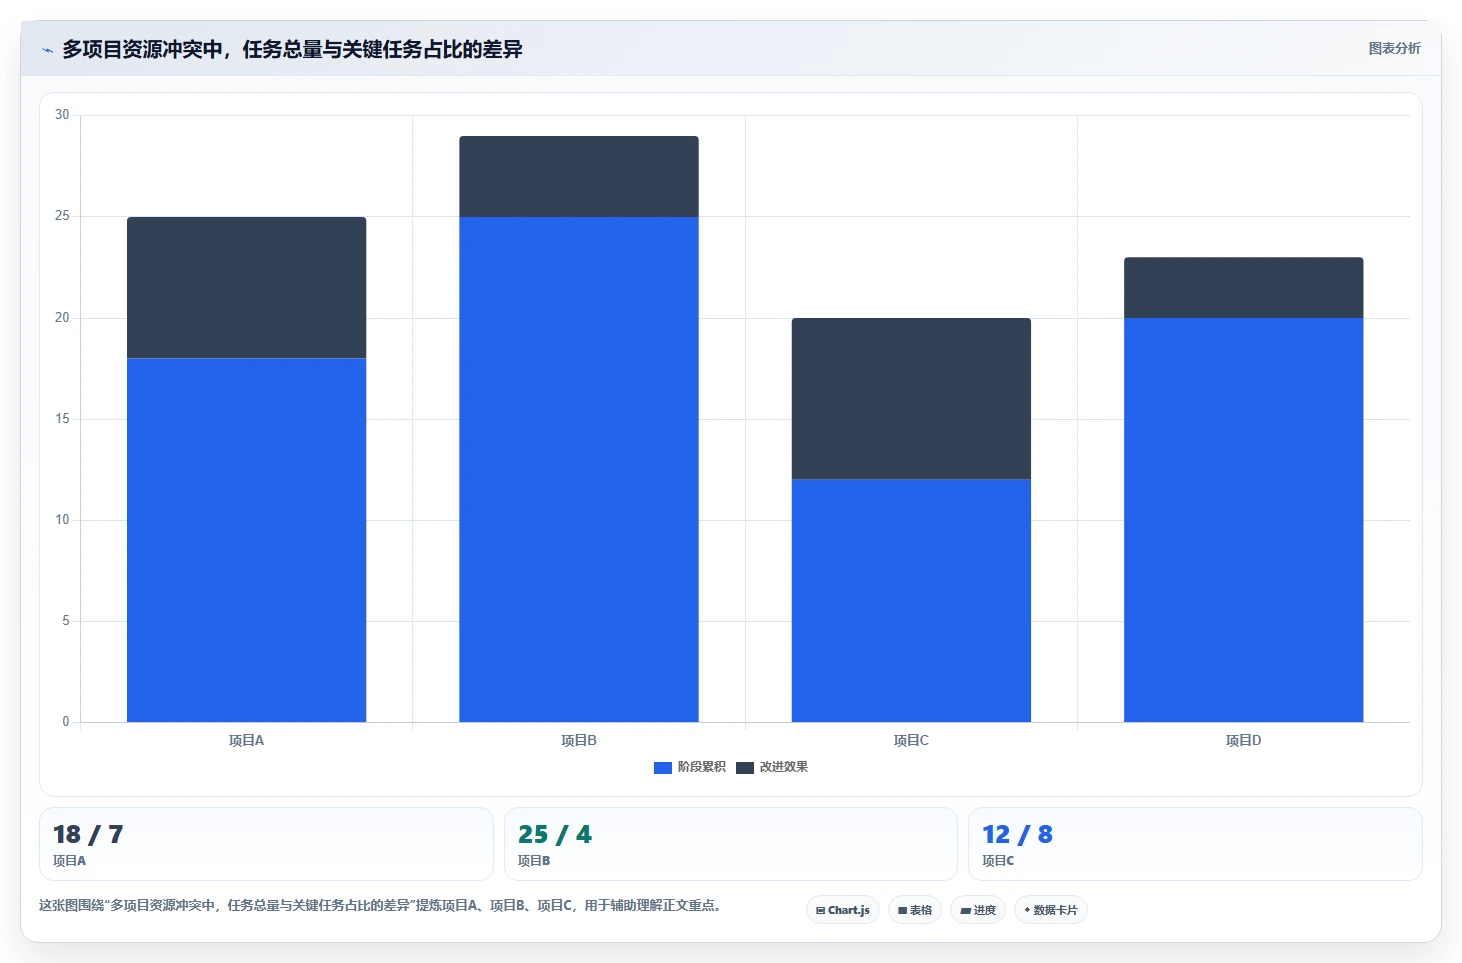Click the y-axis value 15
This screenshot has width=1462, height=963.
tap(62, 419)
